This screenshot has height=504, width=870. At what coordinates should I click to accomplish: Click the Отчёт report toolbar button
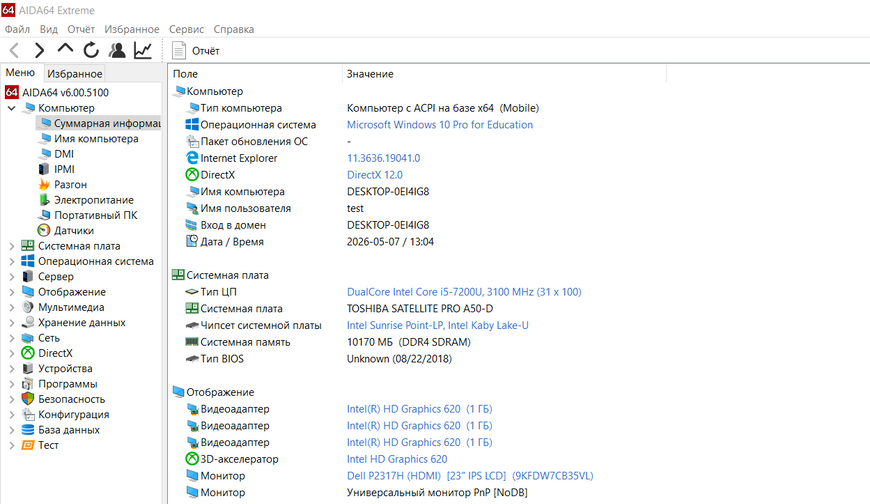coord(195,51)
